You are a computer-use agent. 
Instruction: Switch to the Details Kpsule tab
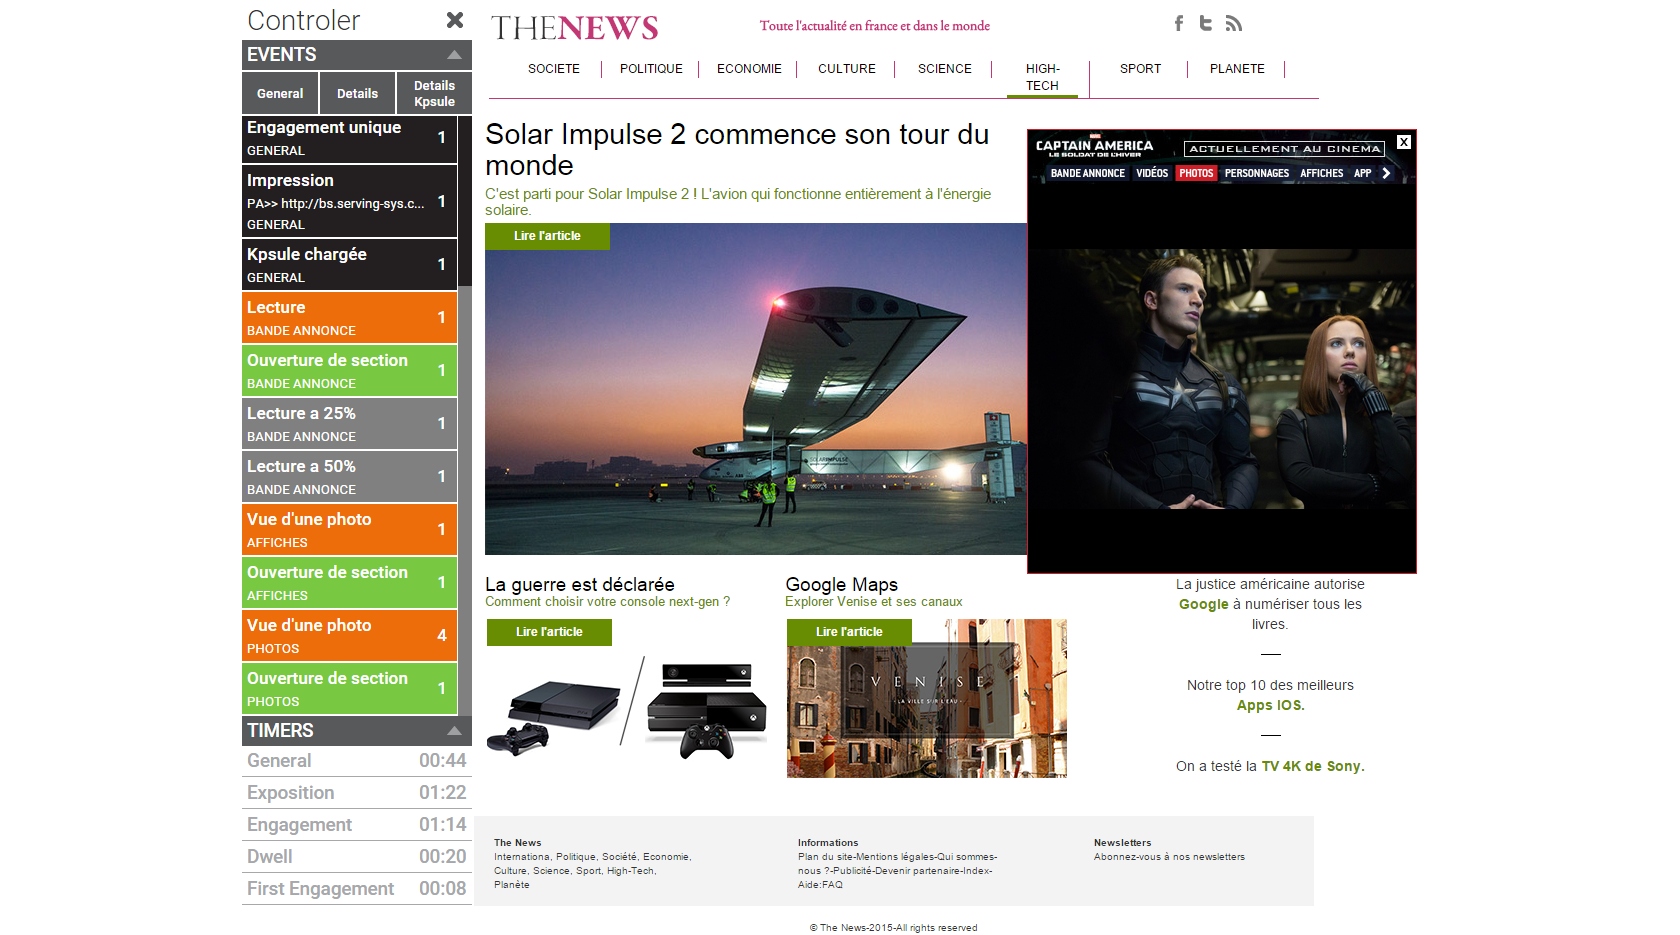(434, 93)
